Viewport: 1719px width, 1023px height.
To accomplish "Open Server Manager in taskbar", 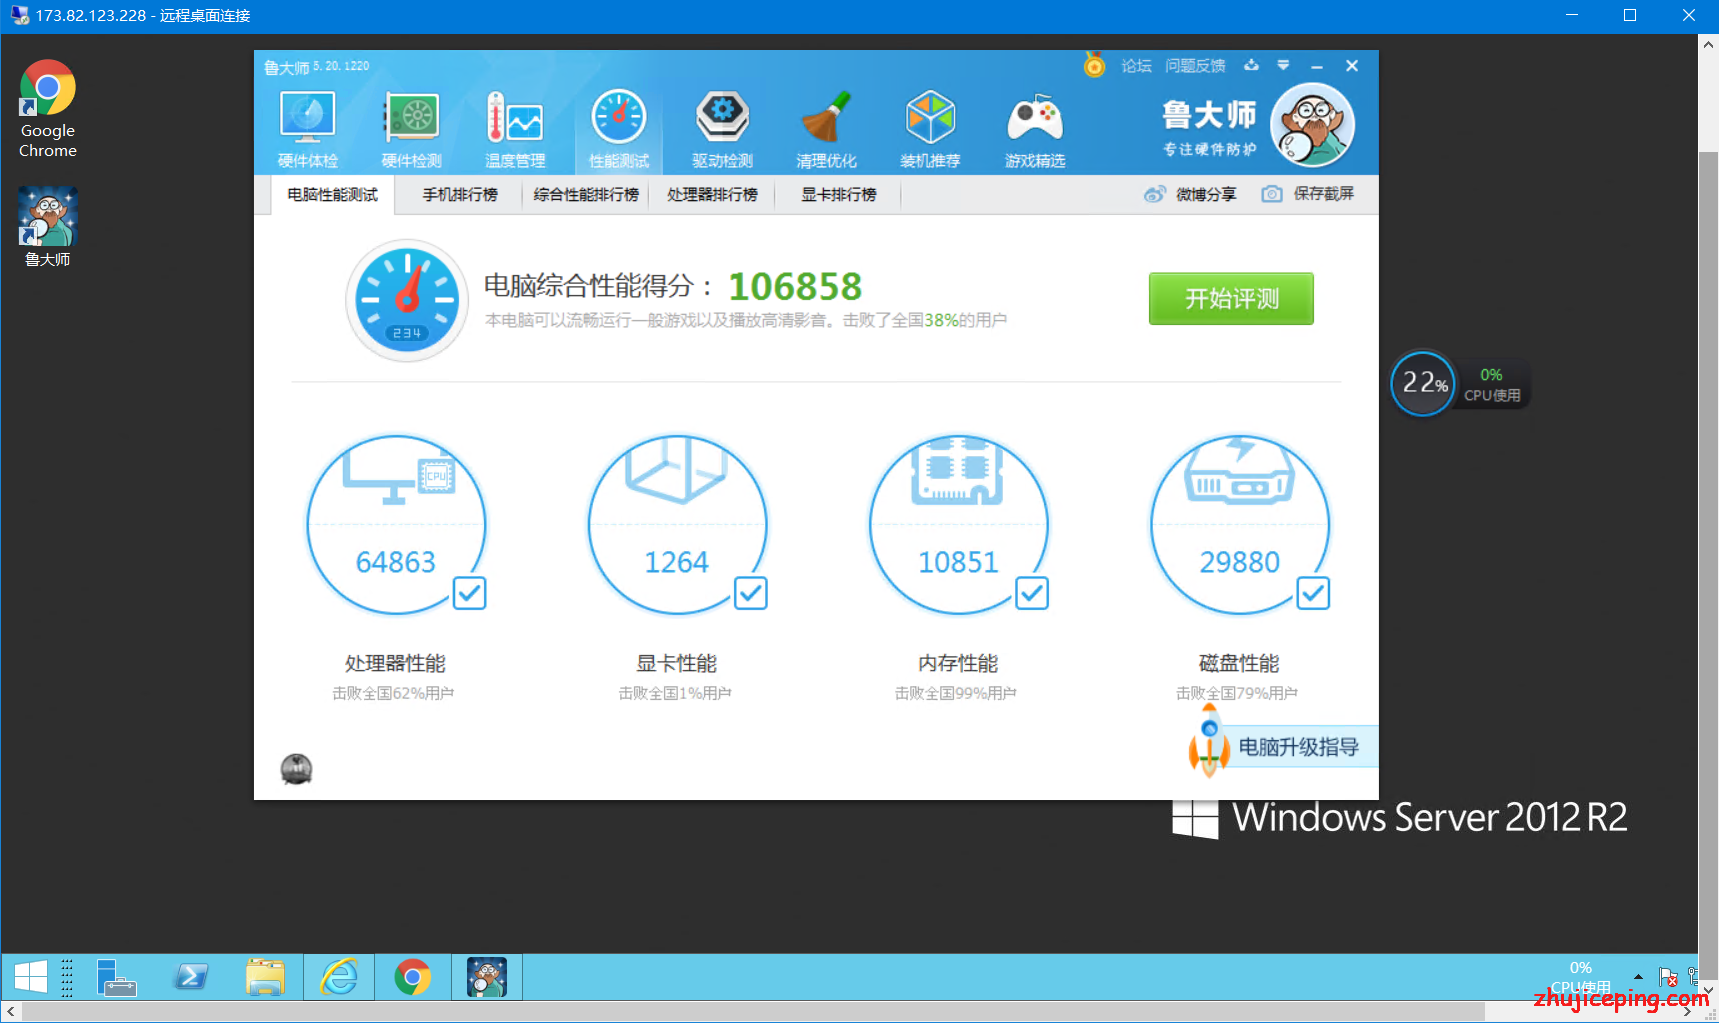I will [x=116, y=977].
